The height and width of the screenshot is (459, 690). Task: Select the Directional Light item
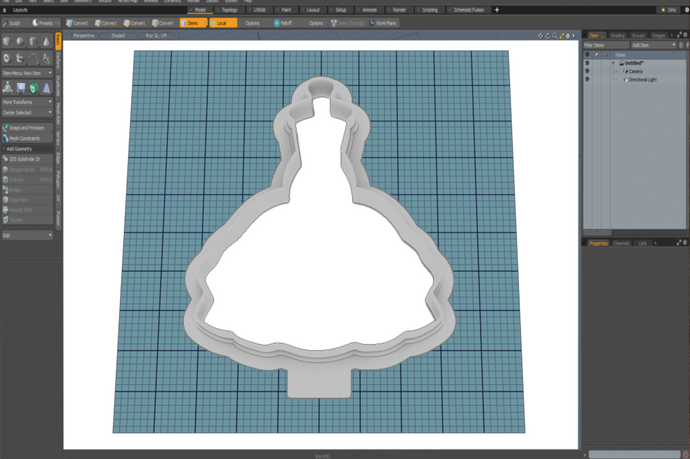642,80
